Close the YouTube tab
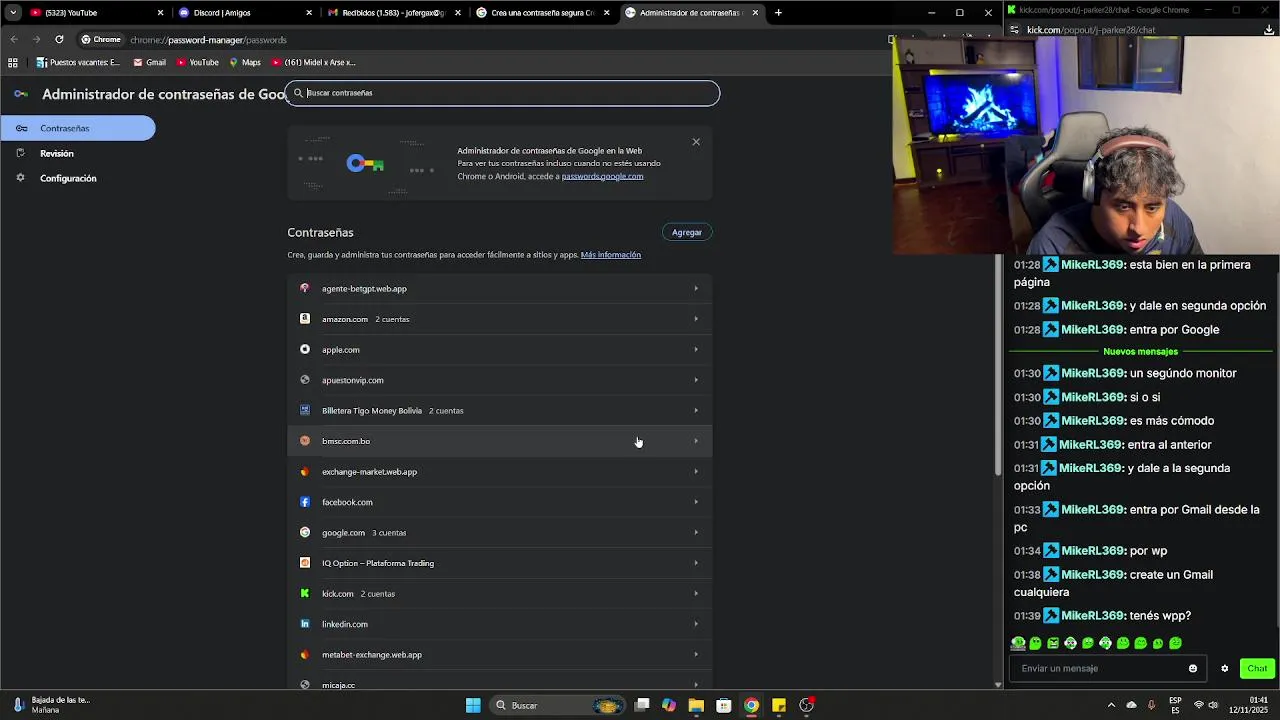This screenshot has width=1280, height=720. tap(160, 13)
